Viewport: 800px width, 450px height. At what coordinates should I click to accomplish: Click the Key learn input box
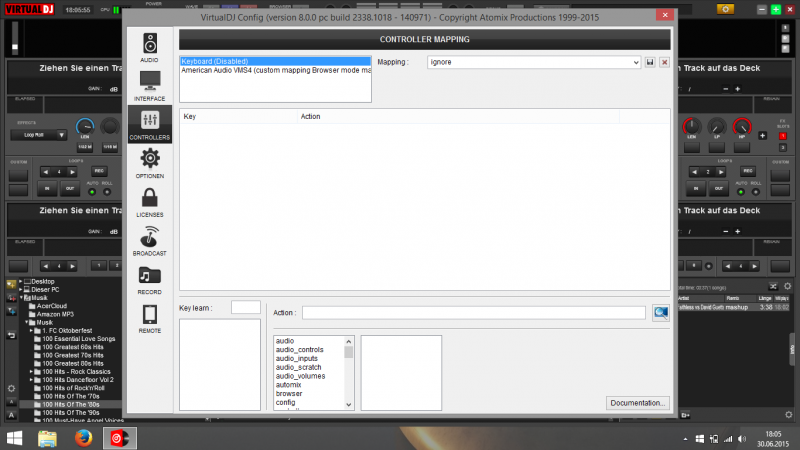pyautogui.click(x=245, y=307)
